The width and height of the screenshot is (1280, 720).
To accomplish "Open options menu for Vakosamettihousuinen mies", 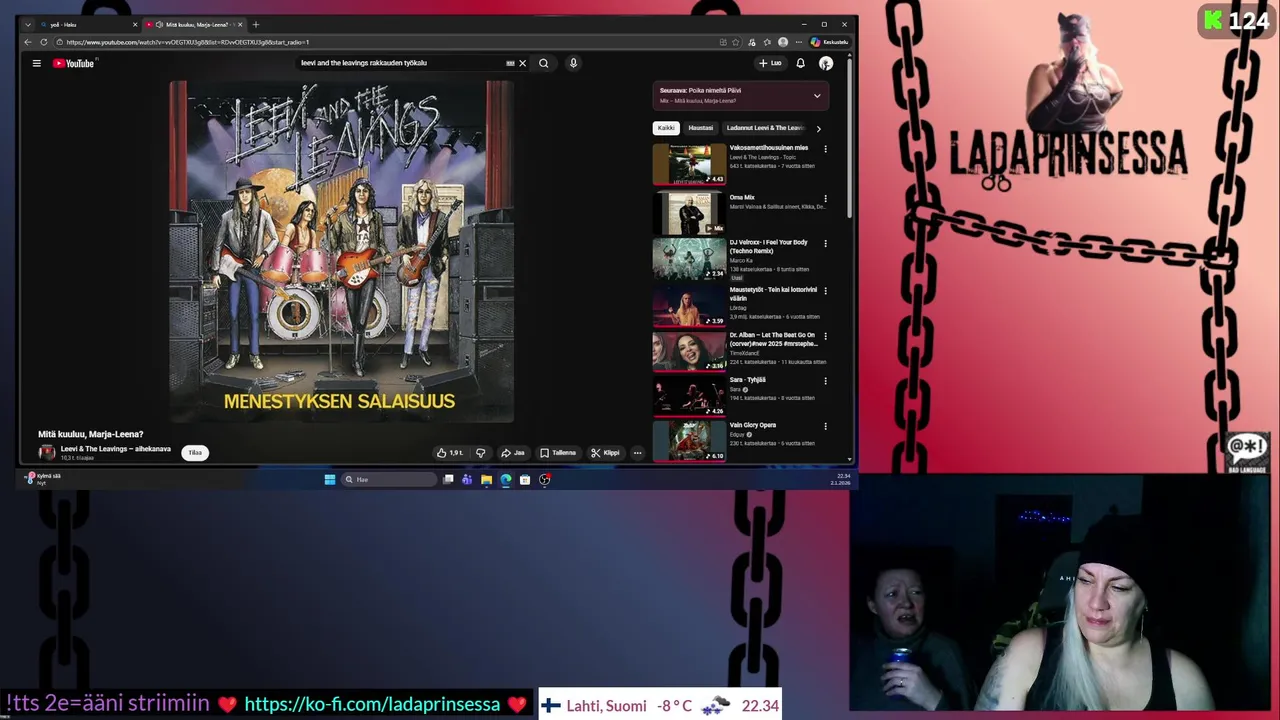I will coord(825,149).
